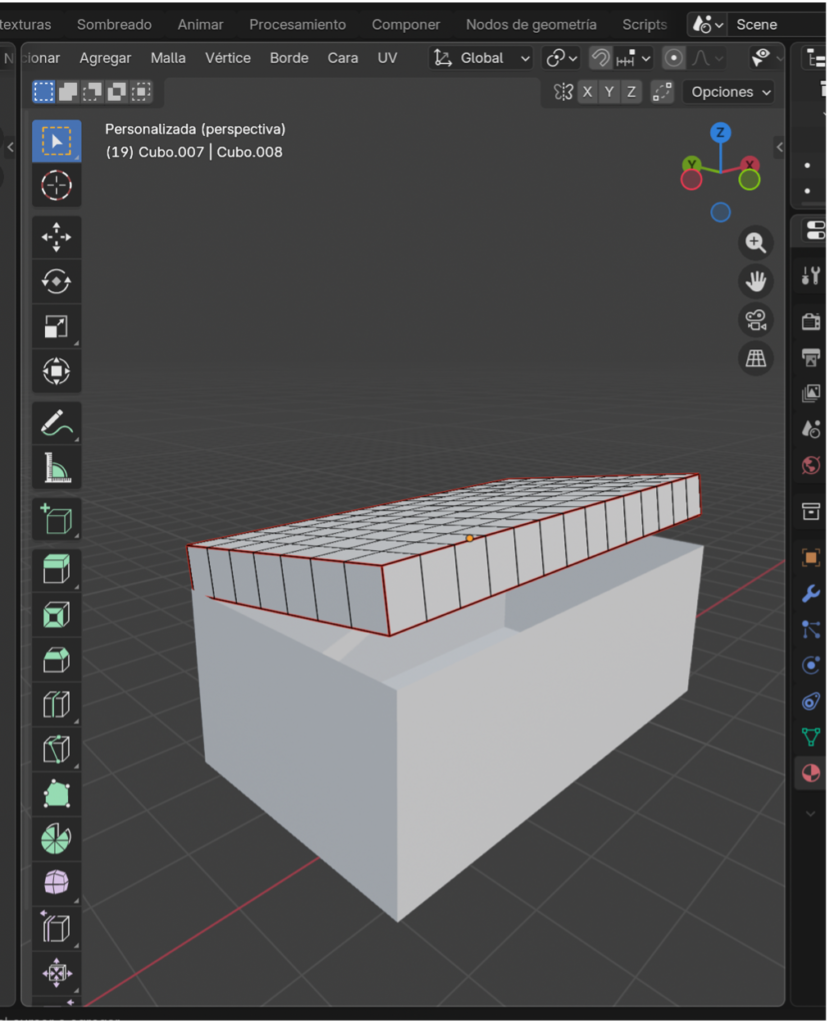Toggle proportional editing in header
The width and height of the screenshot is (829, 1024).
pos(674,58)
